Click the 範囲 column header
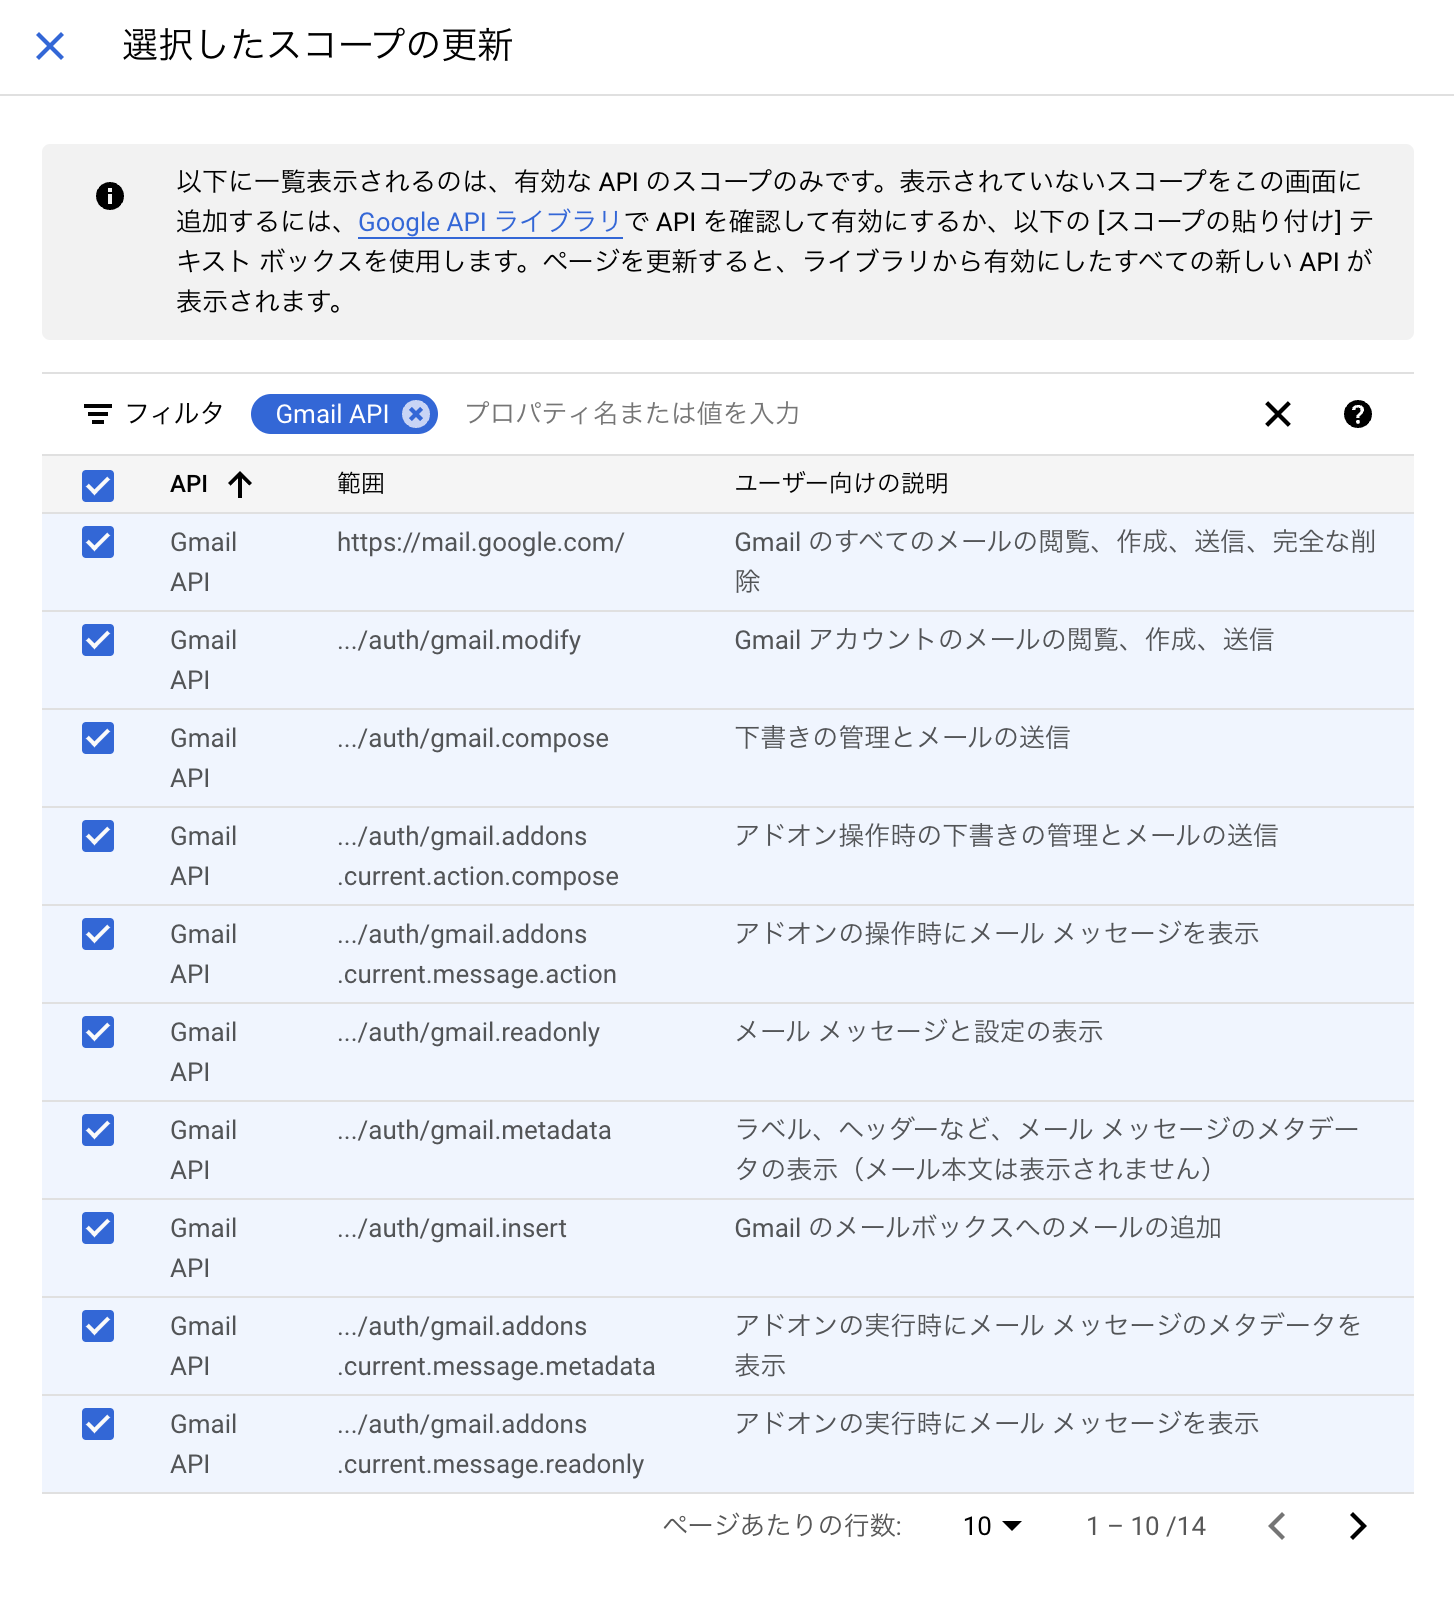This screenshot has height=1608, width=1454. click(x=361, y=484)
